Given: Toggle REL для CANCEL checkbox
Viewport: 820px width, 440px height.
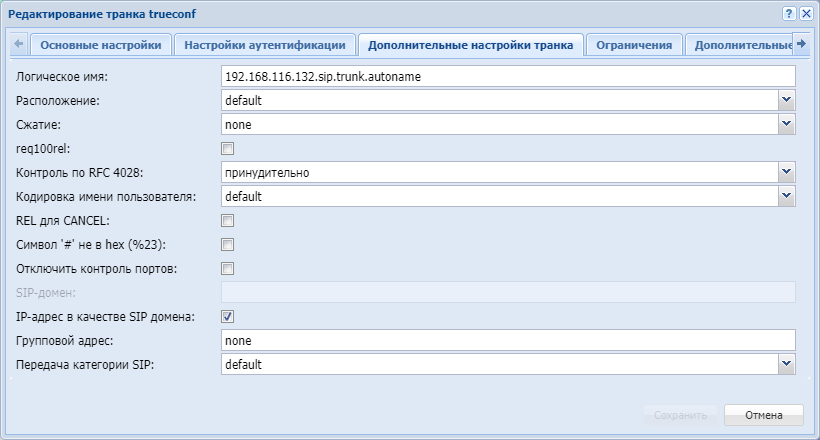Looking at the screenshot, I should coord(228,220).
